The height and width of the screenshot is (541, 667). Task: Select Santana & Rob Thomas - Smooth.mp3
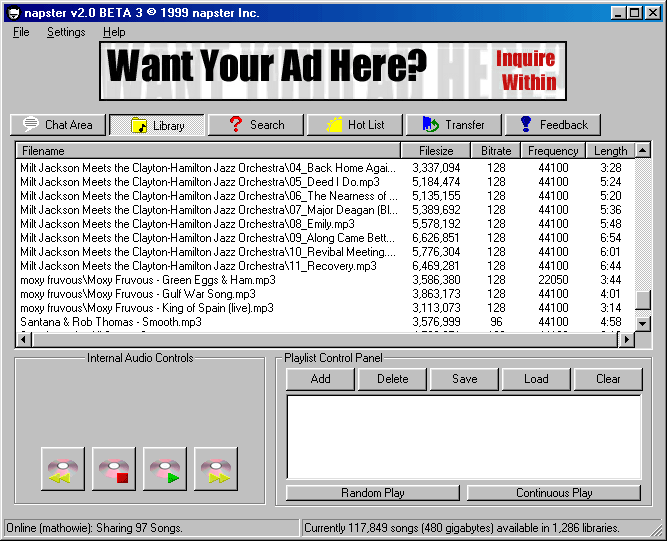click(325, 322)
